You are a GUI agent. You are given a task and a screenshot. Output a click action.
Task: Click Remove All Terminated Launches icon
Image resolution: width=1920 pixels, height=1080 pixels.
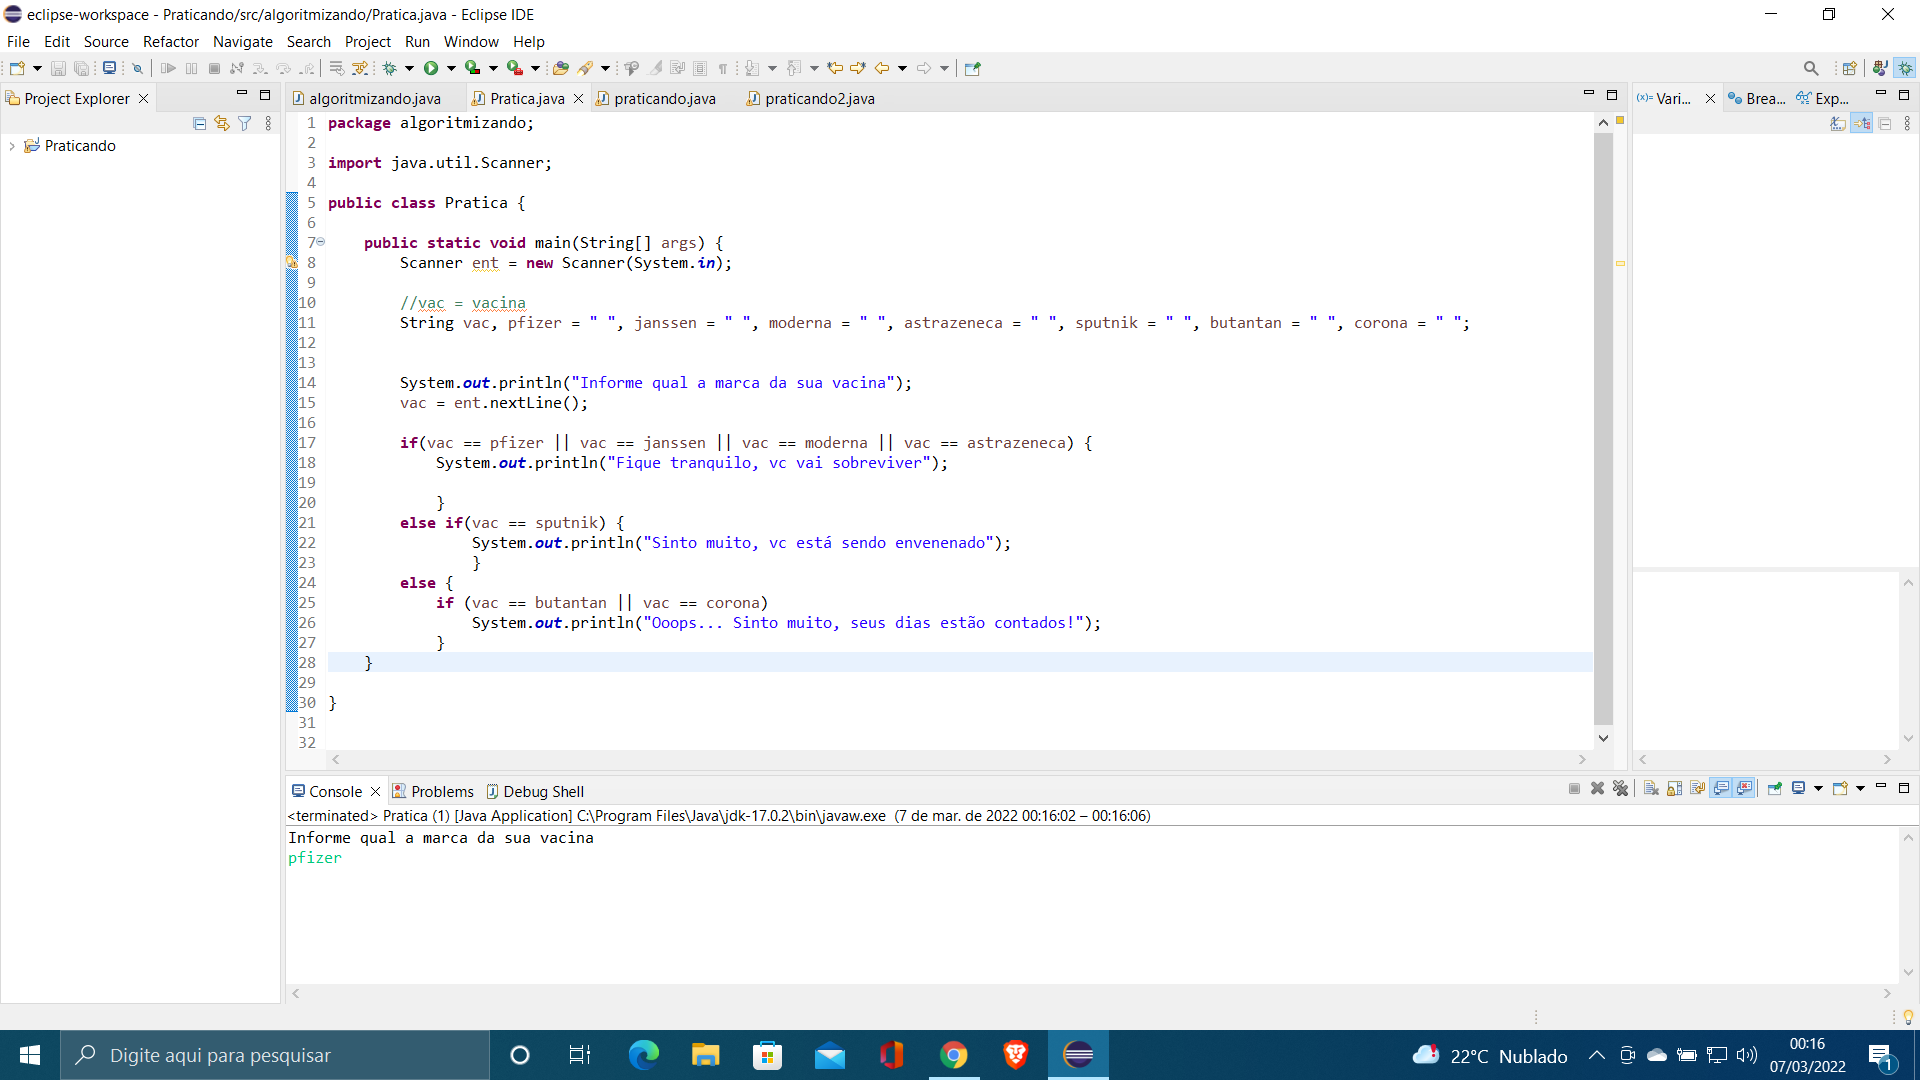coord(1621,788)
